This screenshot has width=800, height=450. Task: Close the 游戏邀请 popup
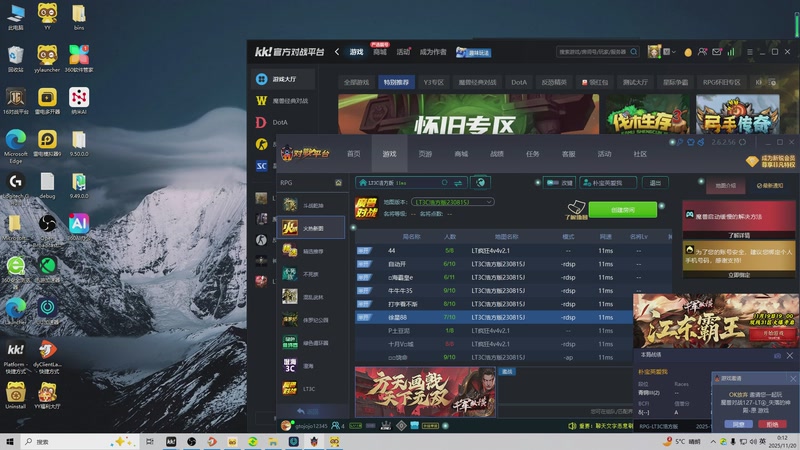(792, 379)
